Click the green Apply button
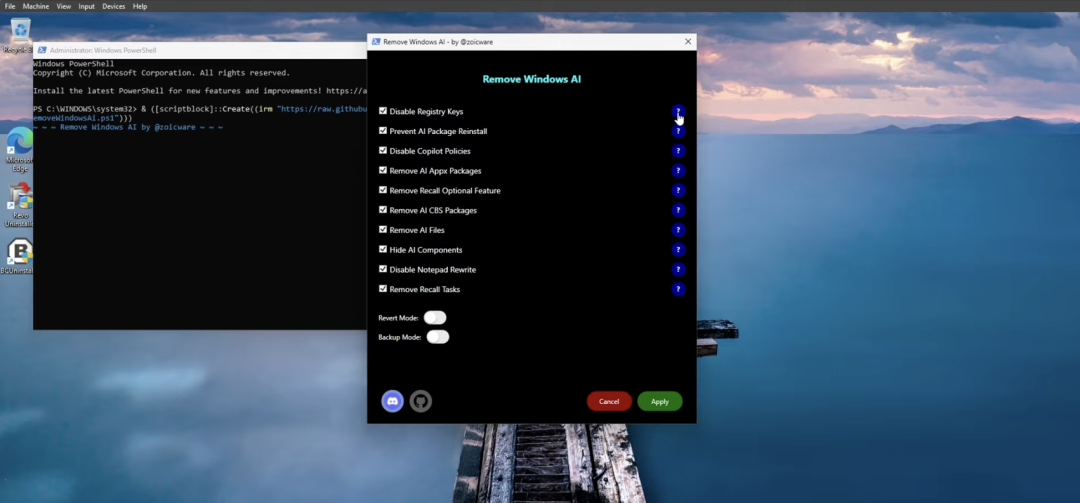Screen dimensions: 1080x503 tap(660, 402)
